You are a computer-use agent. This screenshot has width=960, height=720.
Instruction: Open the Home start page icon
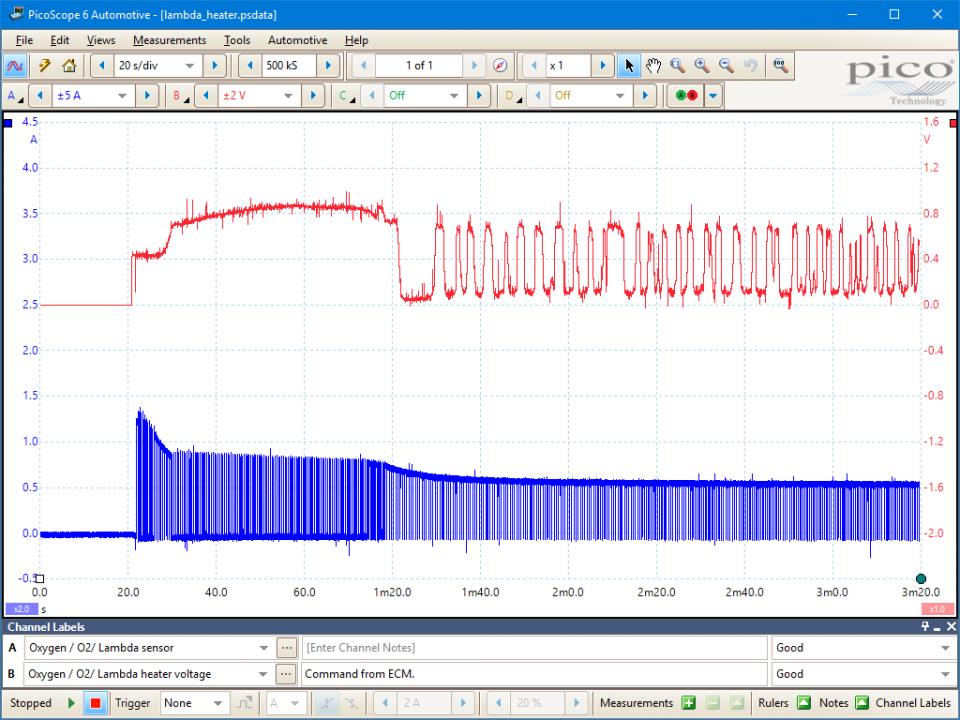(69, 66)
